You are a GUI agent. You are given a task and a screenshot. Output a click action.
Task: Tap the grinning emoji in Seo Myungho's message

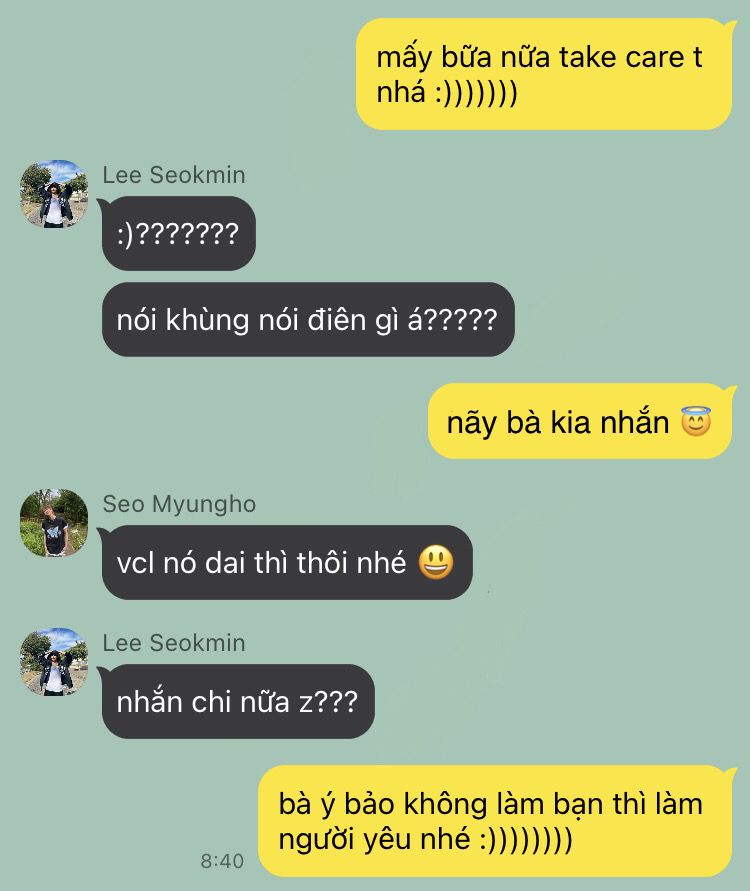[x=436, y=563]
